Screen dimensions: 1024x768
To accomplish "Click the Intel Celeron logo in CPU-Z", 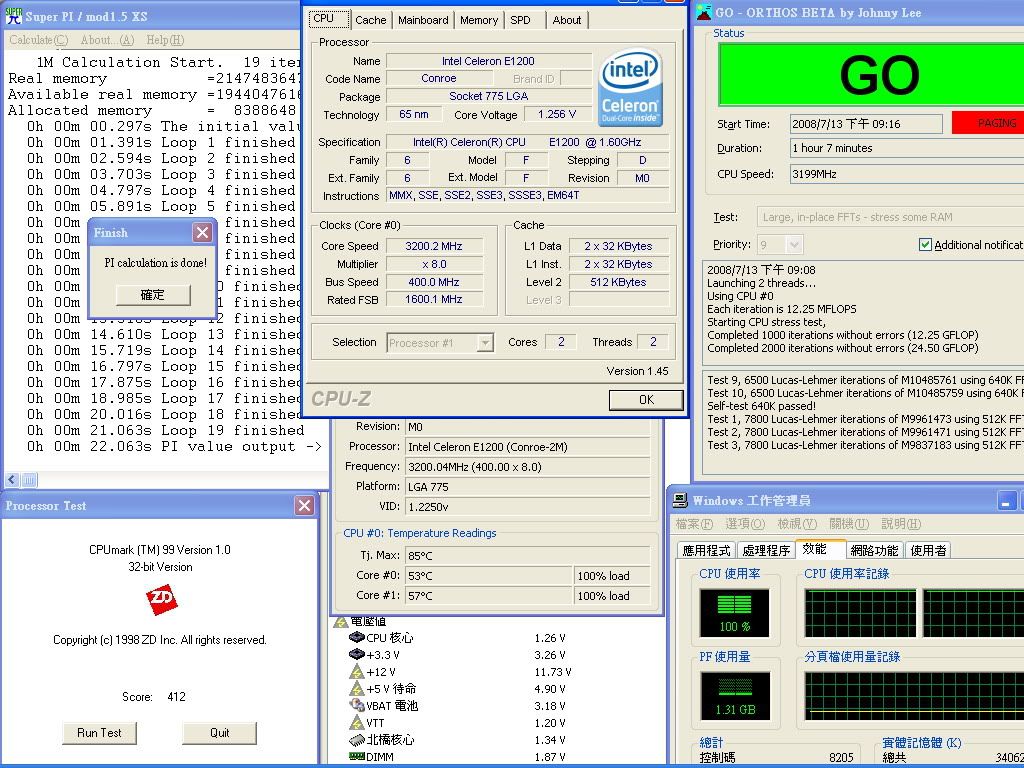I will click(x=630, y=88).
